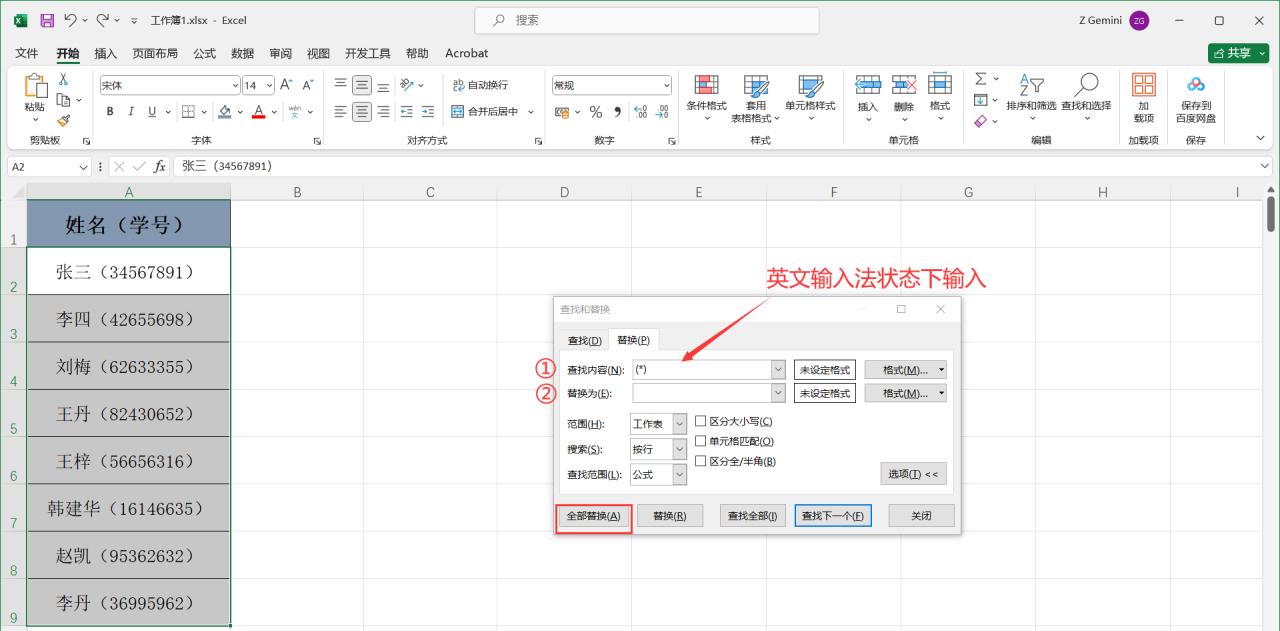
Task: Open the font name dropdown (宋体)
Action: click(x=236, y=85)
